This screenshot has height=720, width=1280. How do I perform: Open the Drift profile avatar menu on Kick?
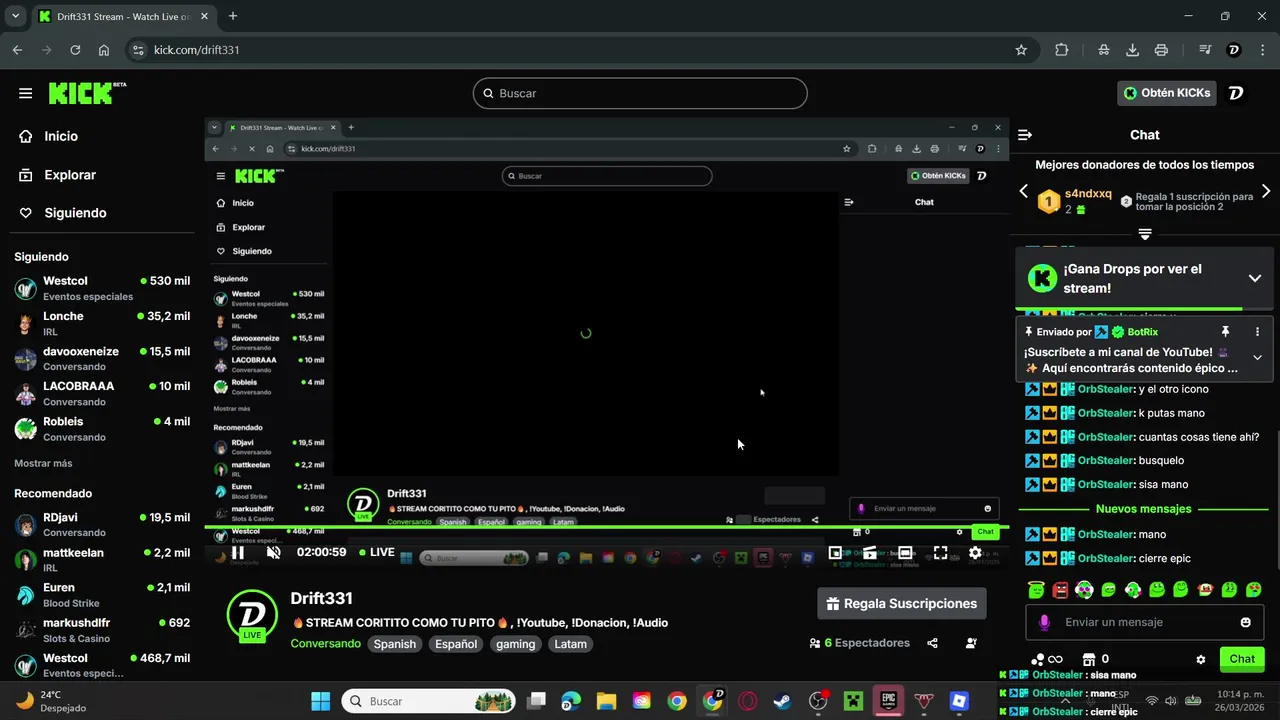pyautogui.click(x=1236, y=93)
